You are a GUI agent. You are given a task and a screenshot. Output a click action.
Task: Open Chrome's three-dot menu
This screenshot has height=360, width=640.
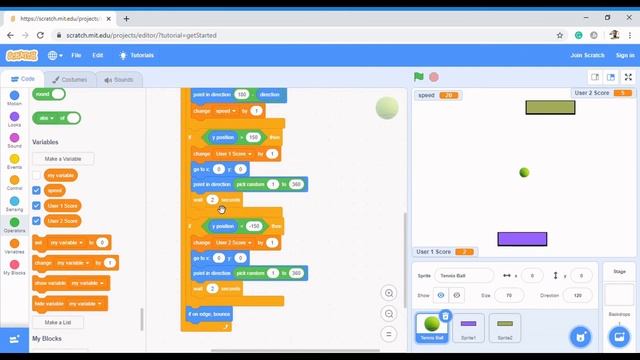click(x=630, y=36)
